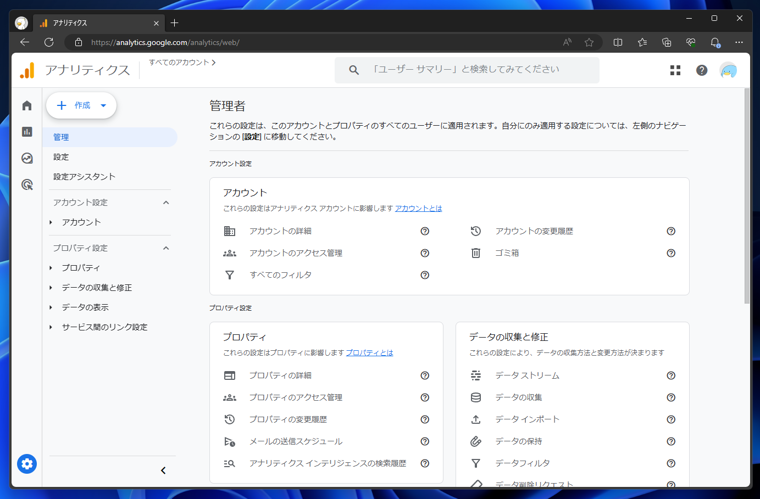Open すべてのアカウント account selector
The width and height of the screenshot is (760, 499).
[x=182, y=62]
